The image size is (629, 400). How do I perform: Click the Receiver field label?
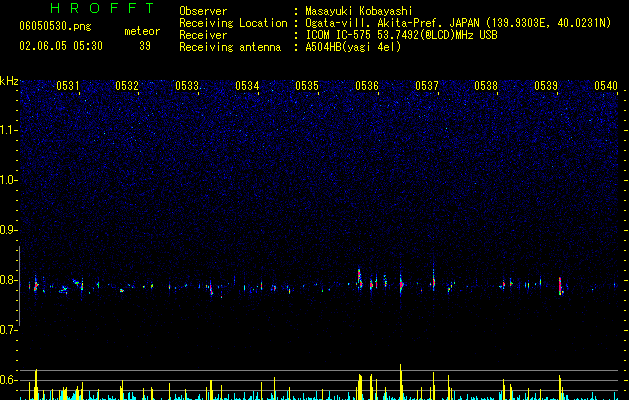click(x=203, y=35)
